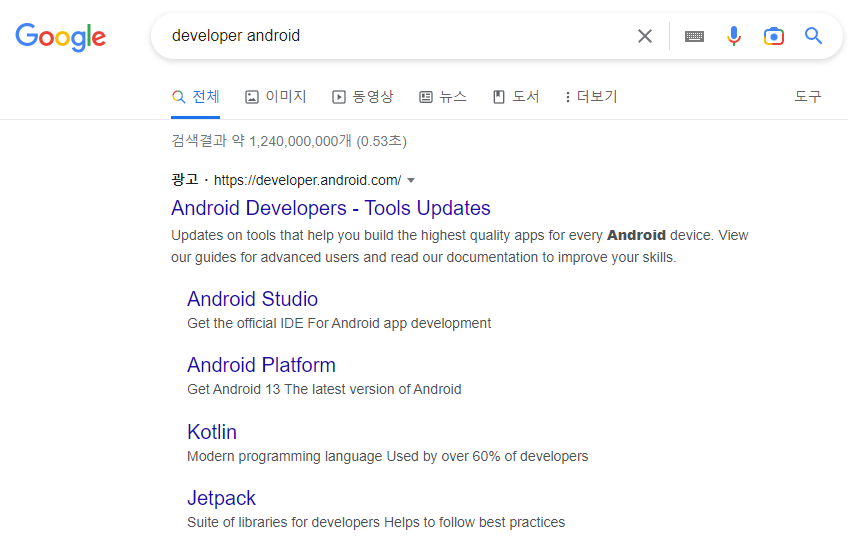
Task: Click the result count text 1,240,000,000개
Action: click(x=301, y=141)
